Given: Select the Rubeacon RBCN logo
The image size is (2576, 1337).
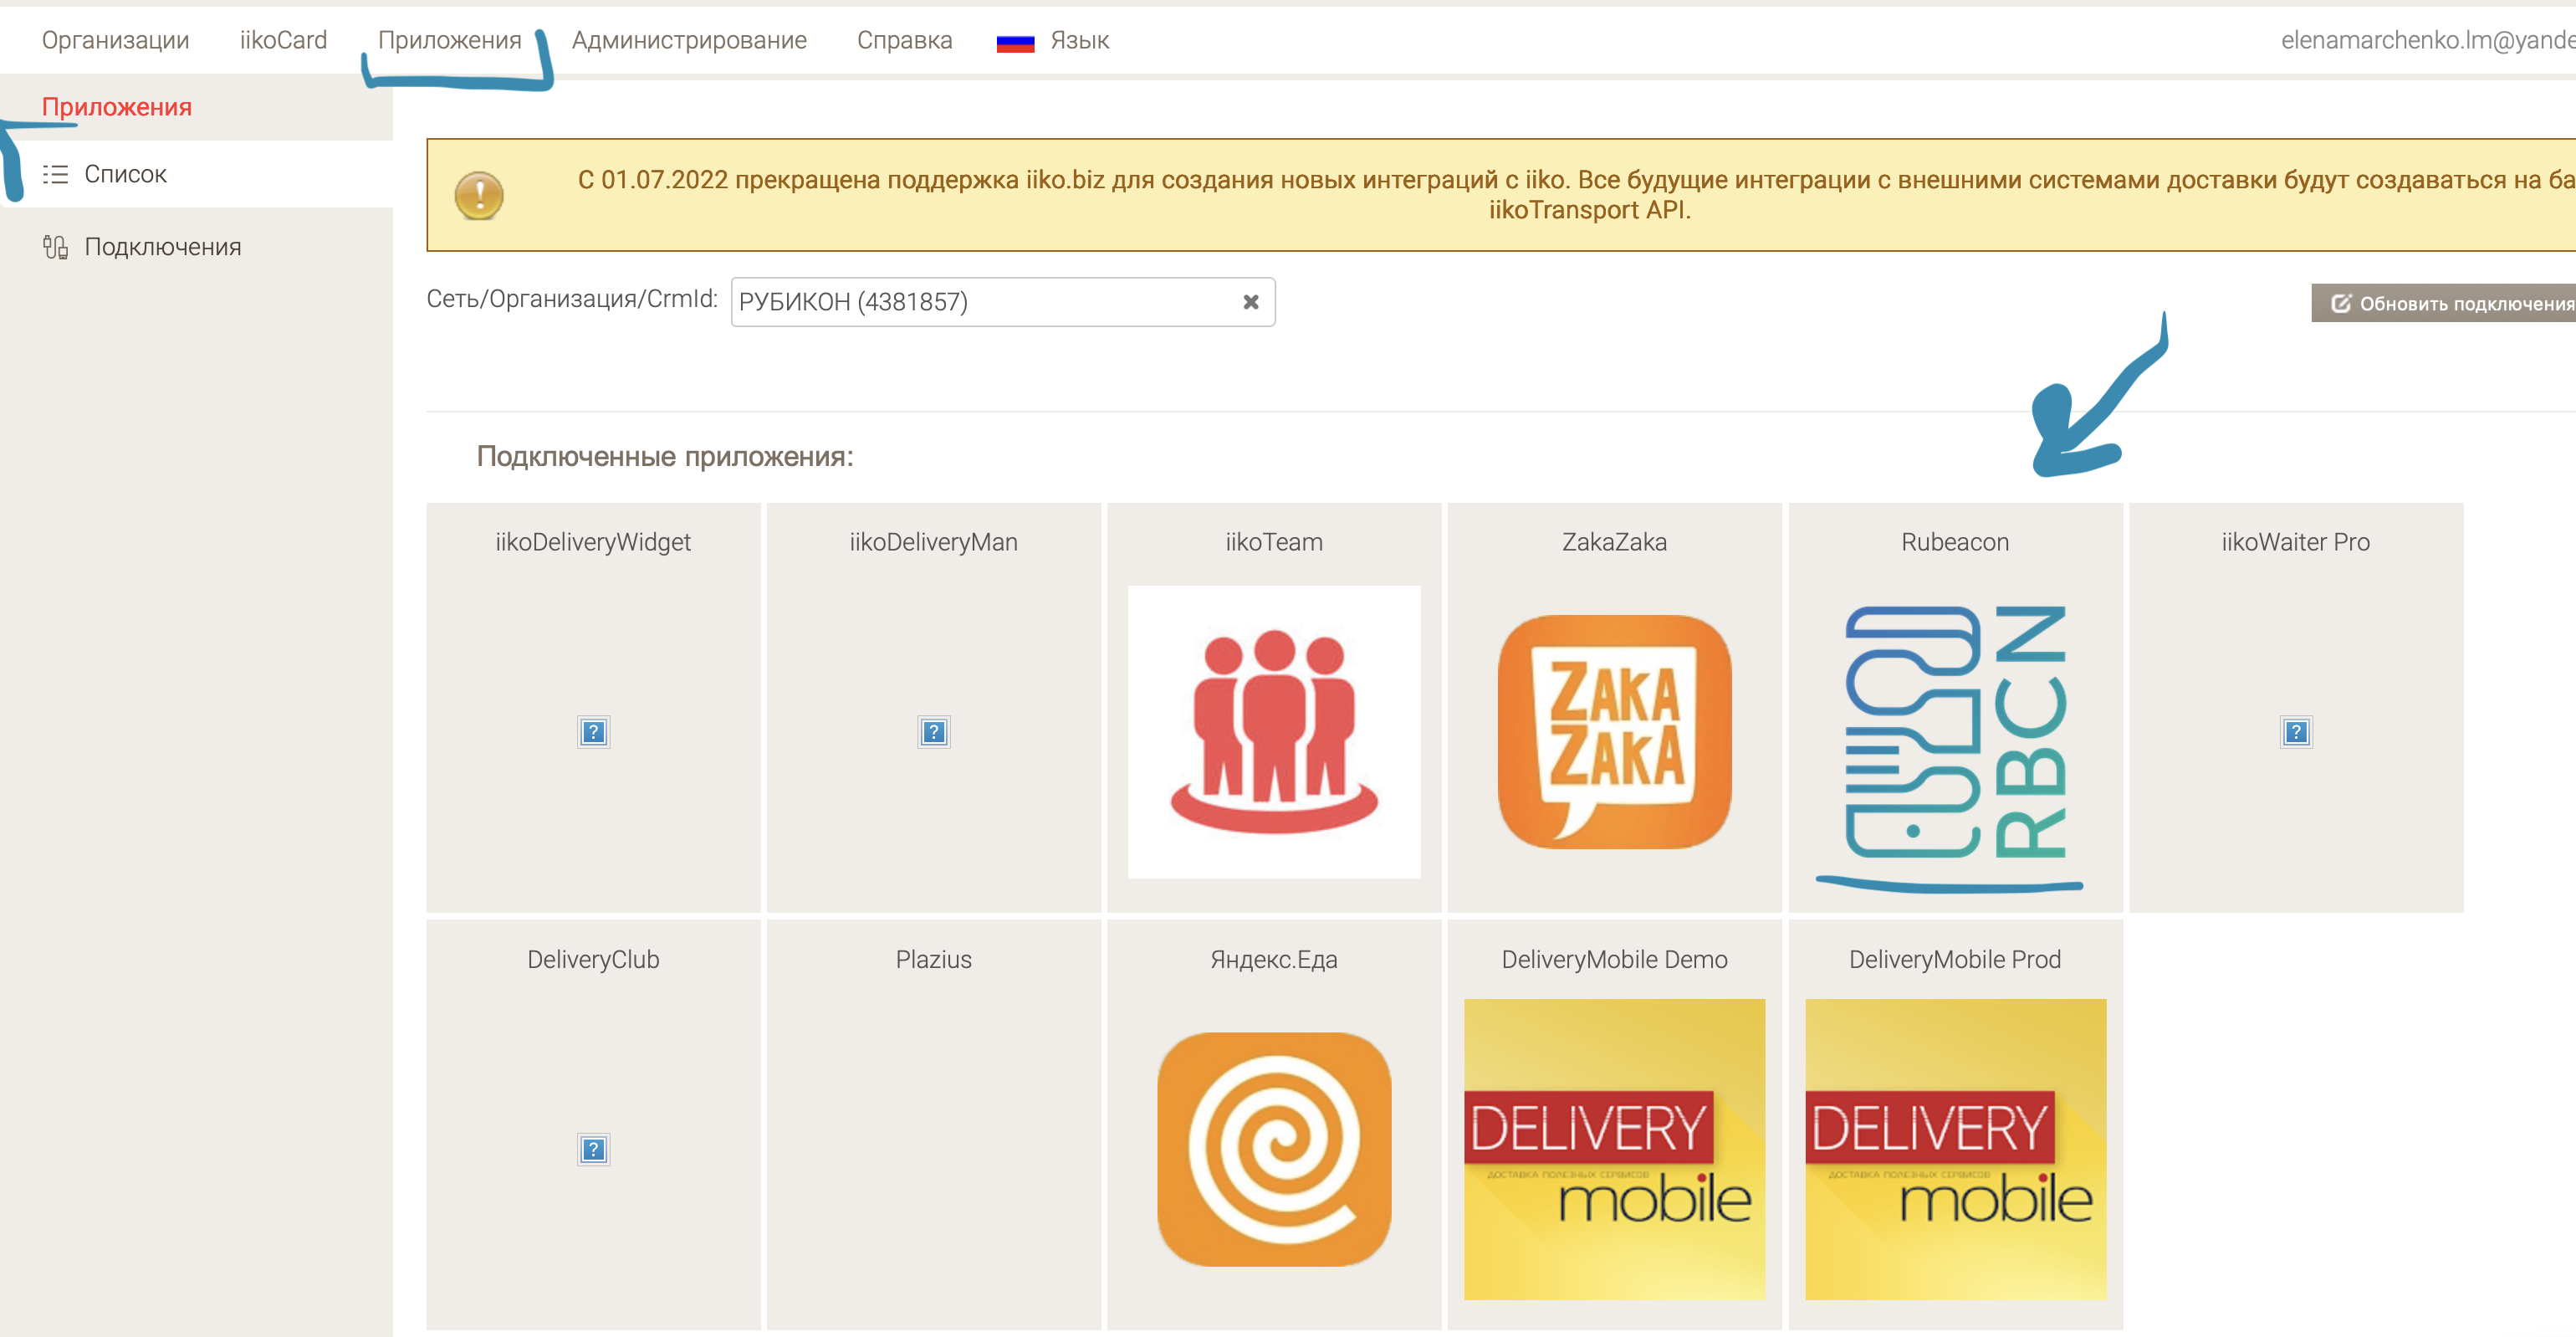Looking at the screenshot, I should [1954, 731].
